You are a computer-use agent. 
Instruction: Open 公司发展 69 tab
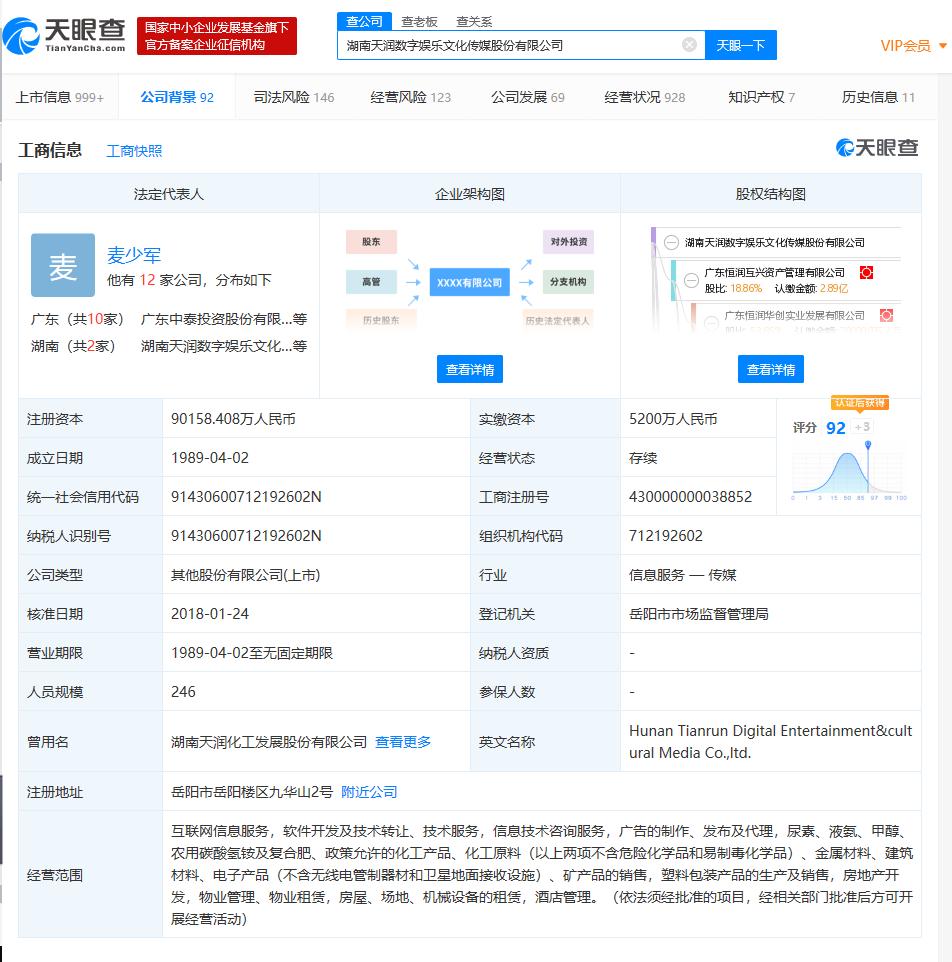coord(528,97)
